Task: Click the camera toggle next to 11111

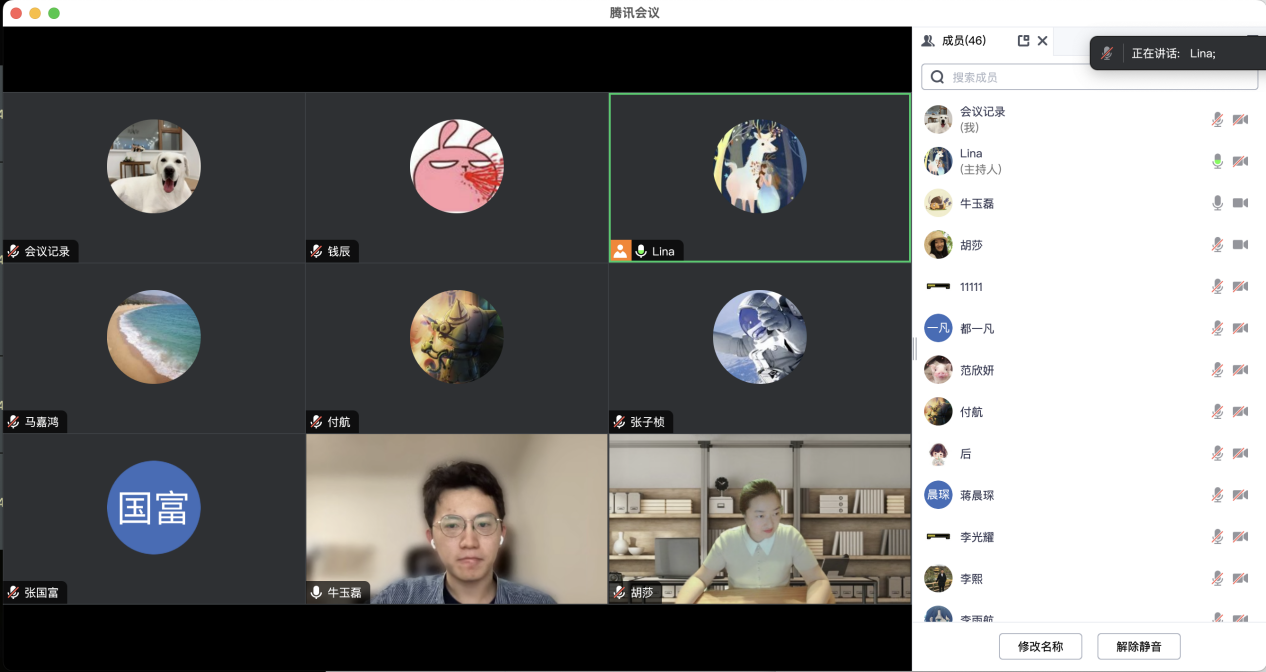Action: (1241, 286)
